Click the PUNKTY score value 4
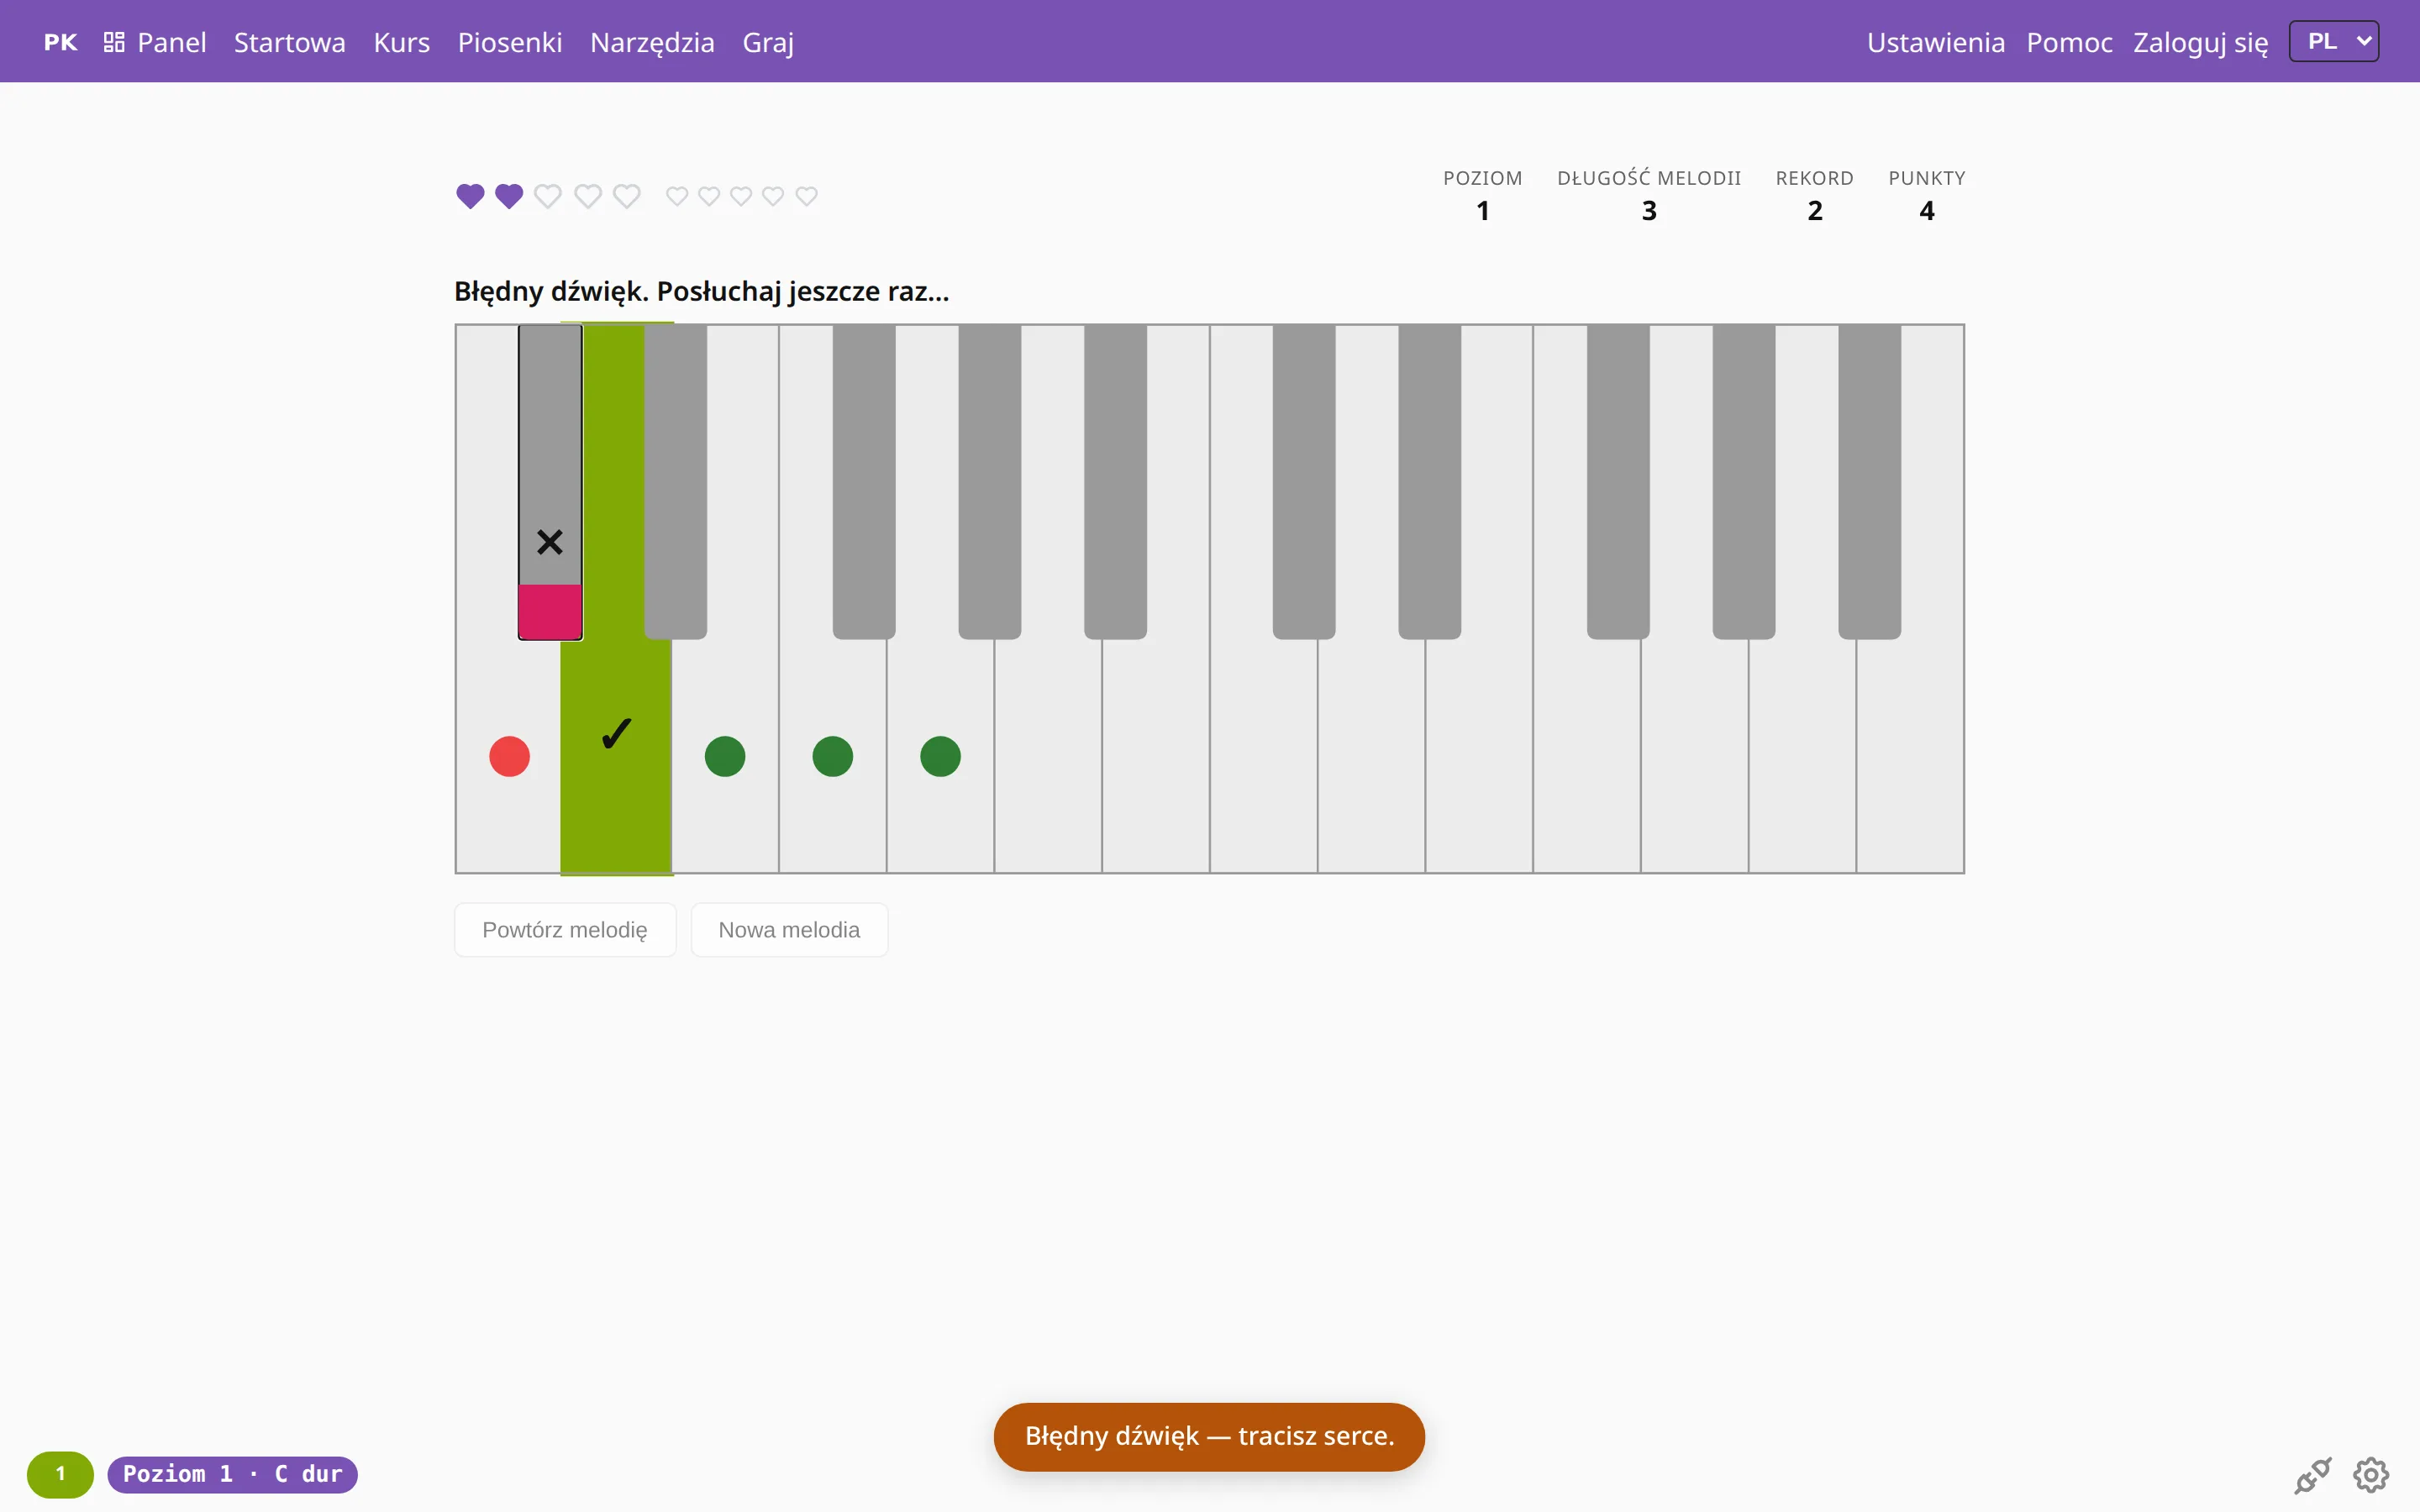 1927,211
